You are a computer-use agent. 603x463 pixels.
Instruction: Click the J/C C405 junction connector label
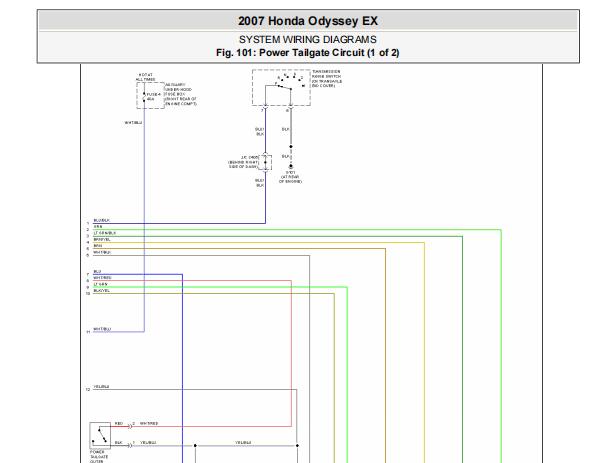coord(243,162)
